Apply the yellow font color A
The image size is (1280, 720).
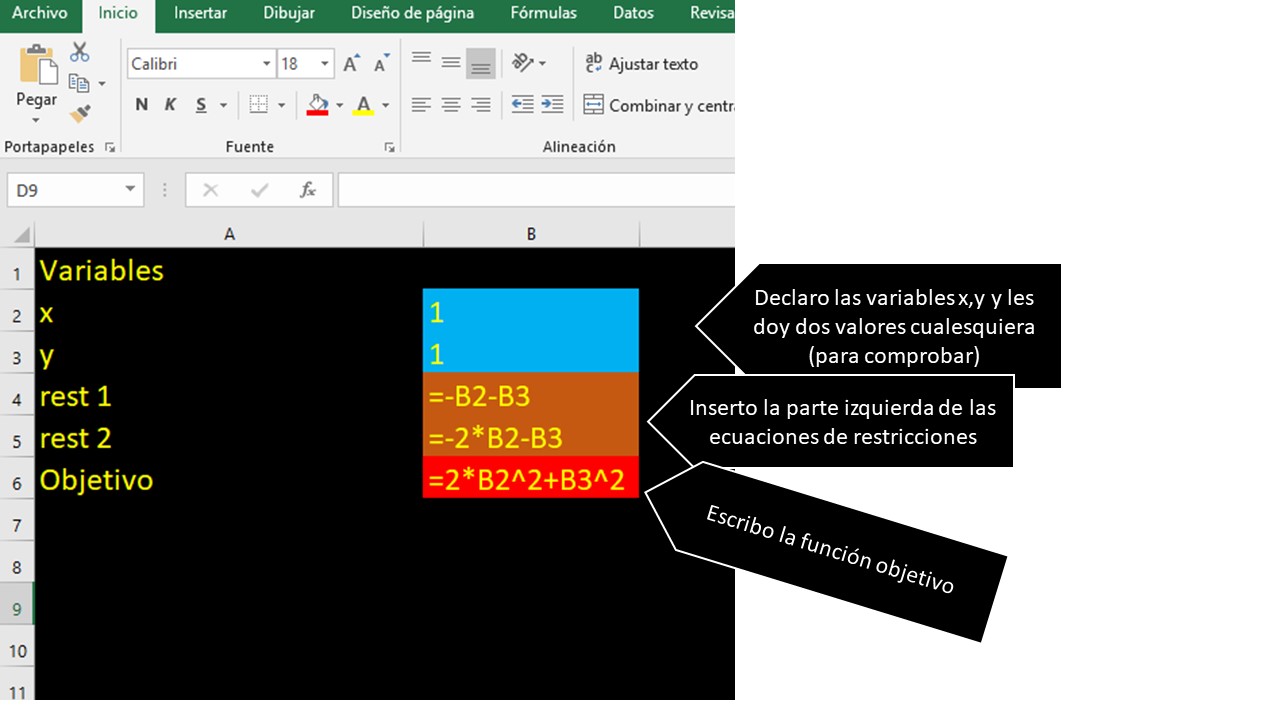[364, 105]
